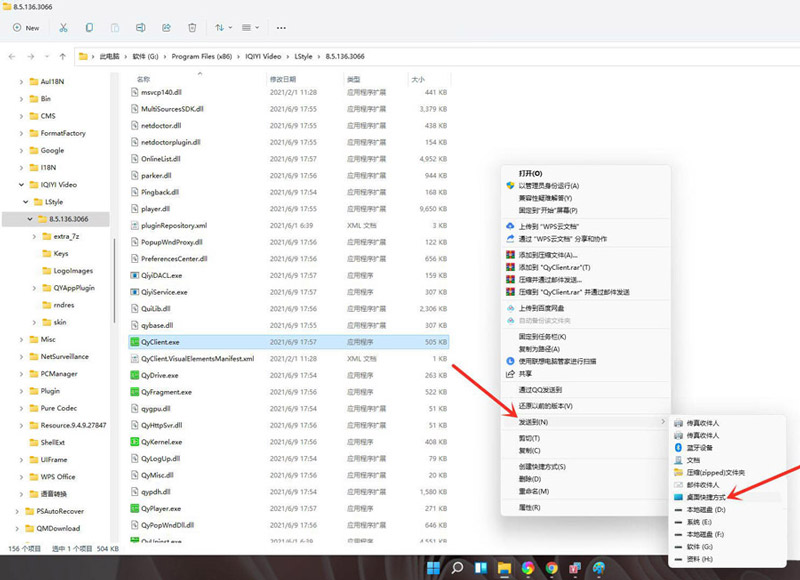
Task: Click the Rename icon in toolbar
Action: (140, 28)
